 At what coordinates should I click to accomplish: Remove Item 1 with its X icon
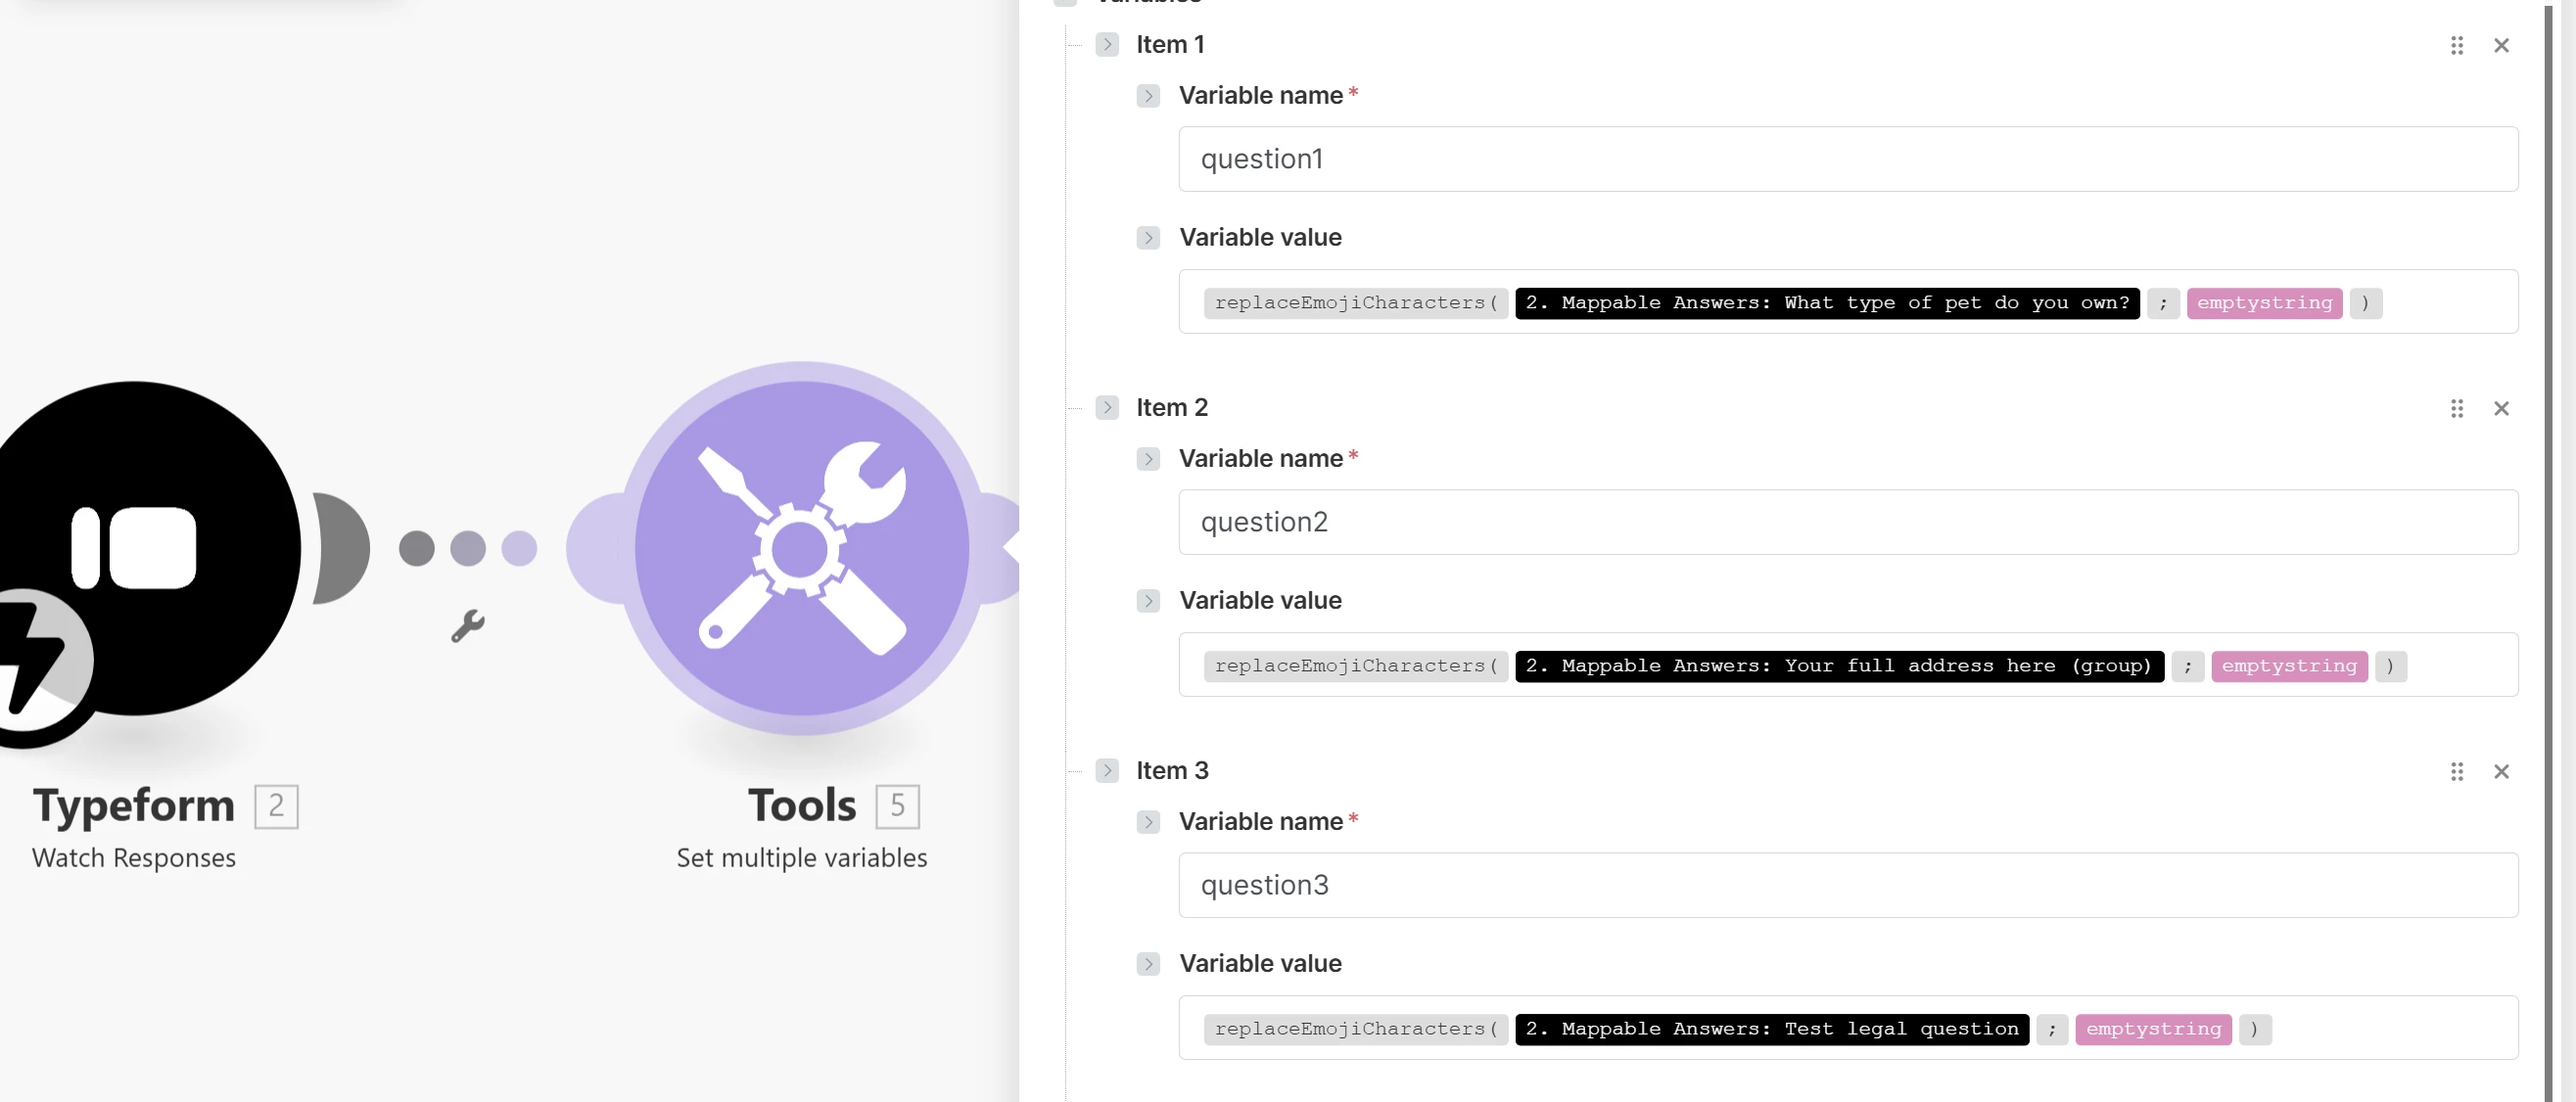click(x=2500, y=45)
